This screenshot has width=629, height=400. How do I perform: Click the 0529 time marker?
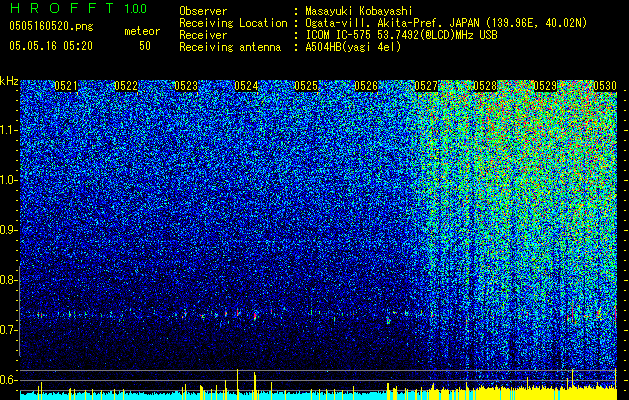[x=546, y=86]
